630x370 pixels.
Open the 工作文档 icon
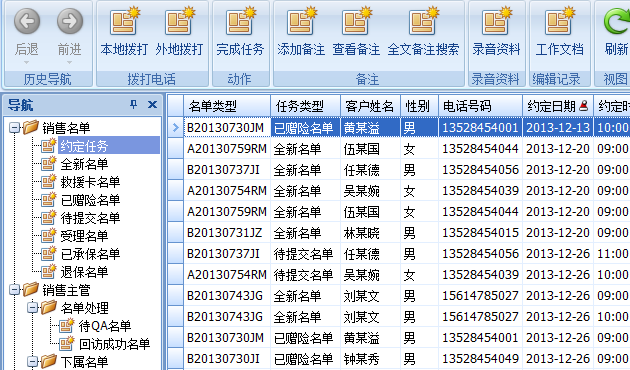(560, 21)
